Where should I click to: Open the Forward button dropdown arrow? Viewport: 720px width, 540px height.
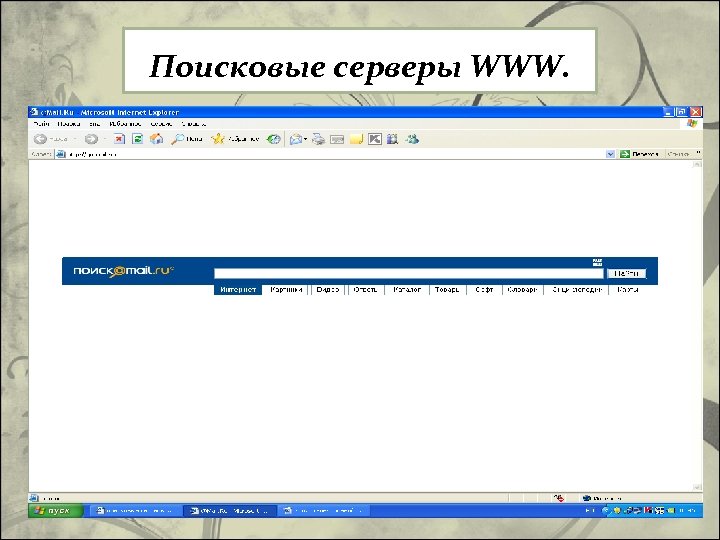105,139
